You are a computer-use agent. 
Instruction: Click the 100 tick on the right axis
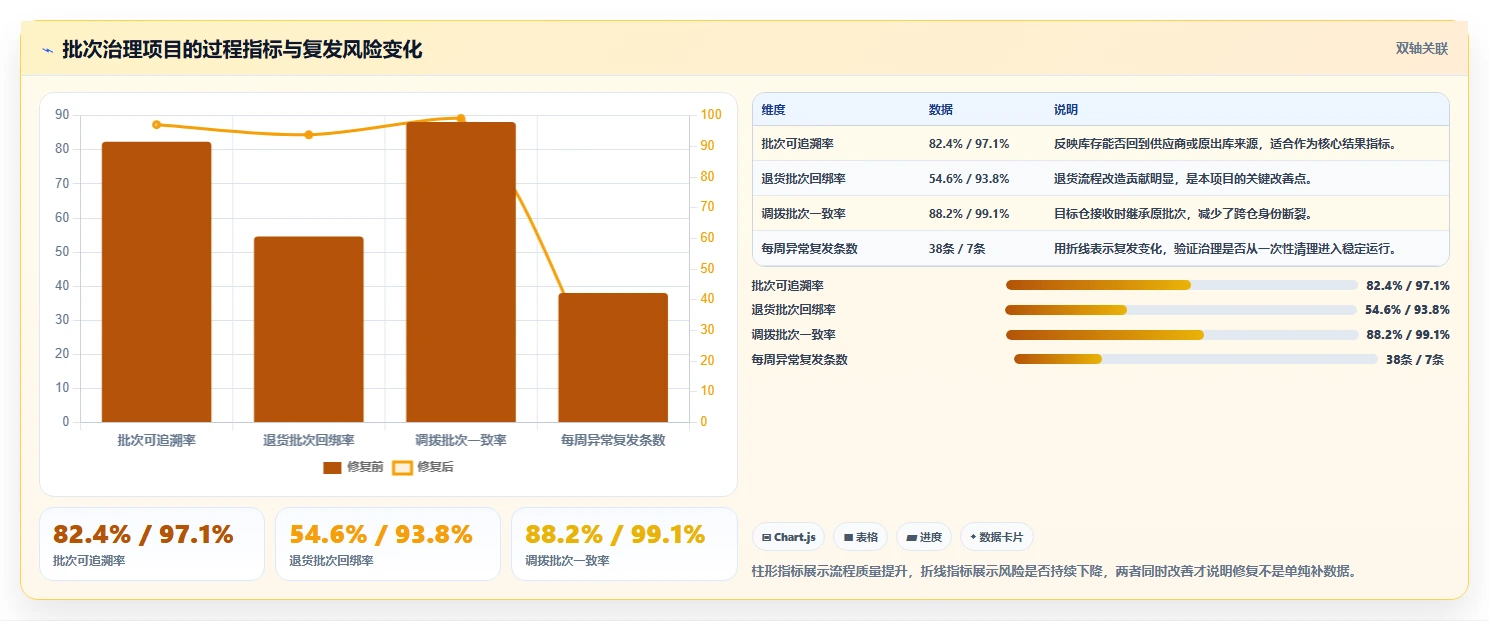tap(710, 115)
